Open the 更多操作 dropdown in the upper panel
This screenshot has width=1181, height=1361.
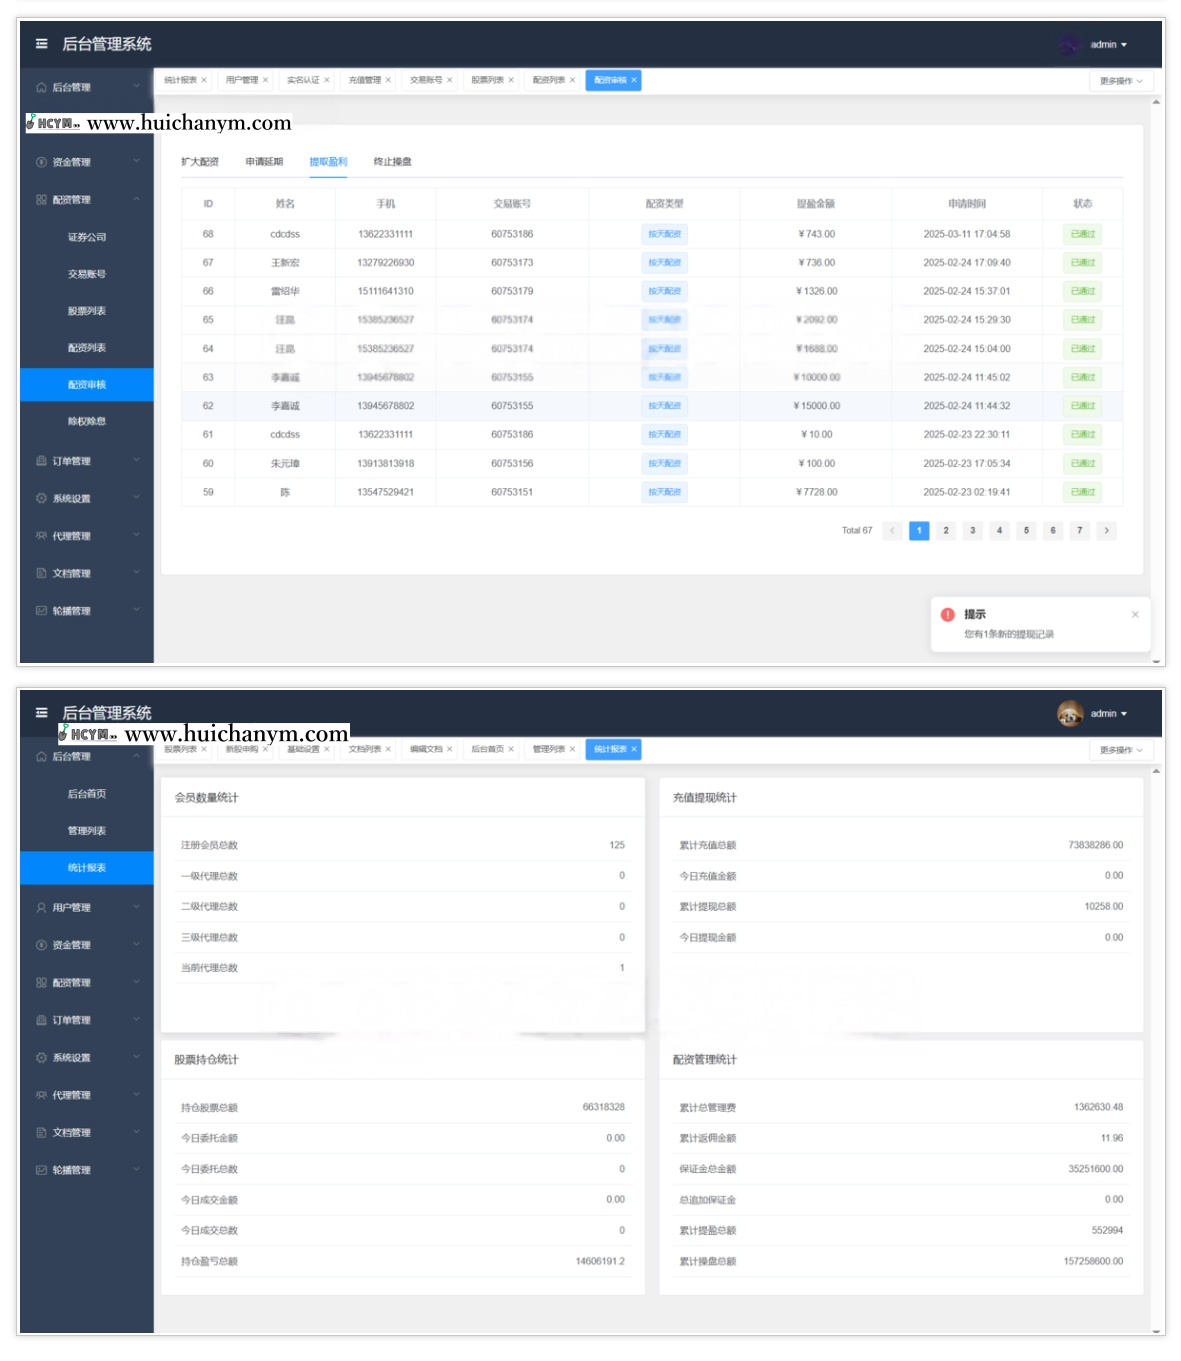[1120, 81]
